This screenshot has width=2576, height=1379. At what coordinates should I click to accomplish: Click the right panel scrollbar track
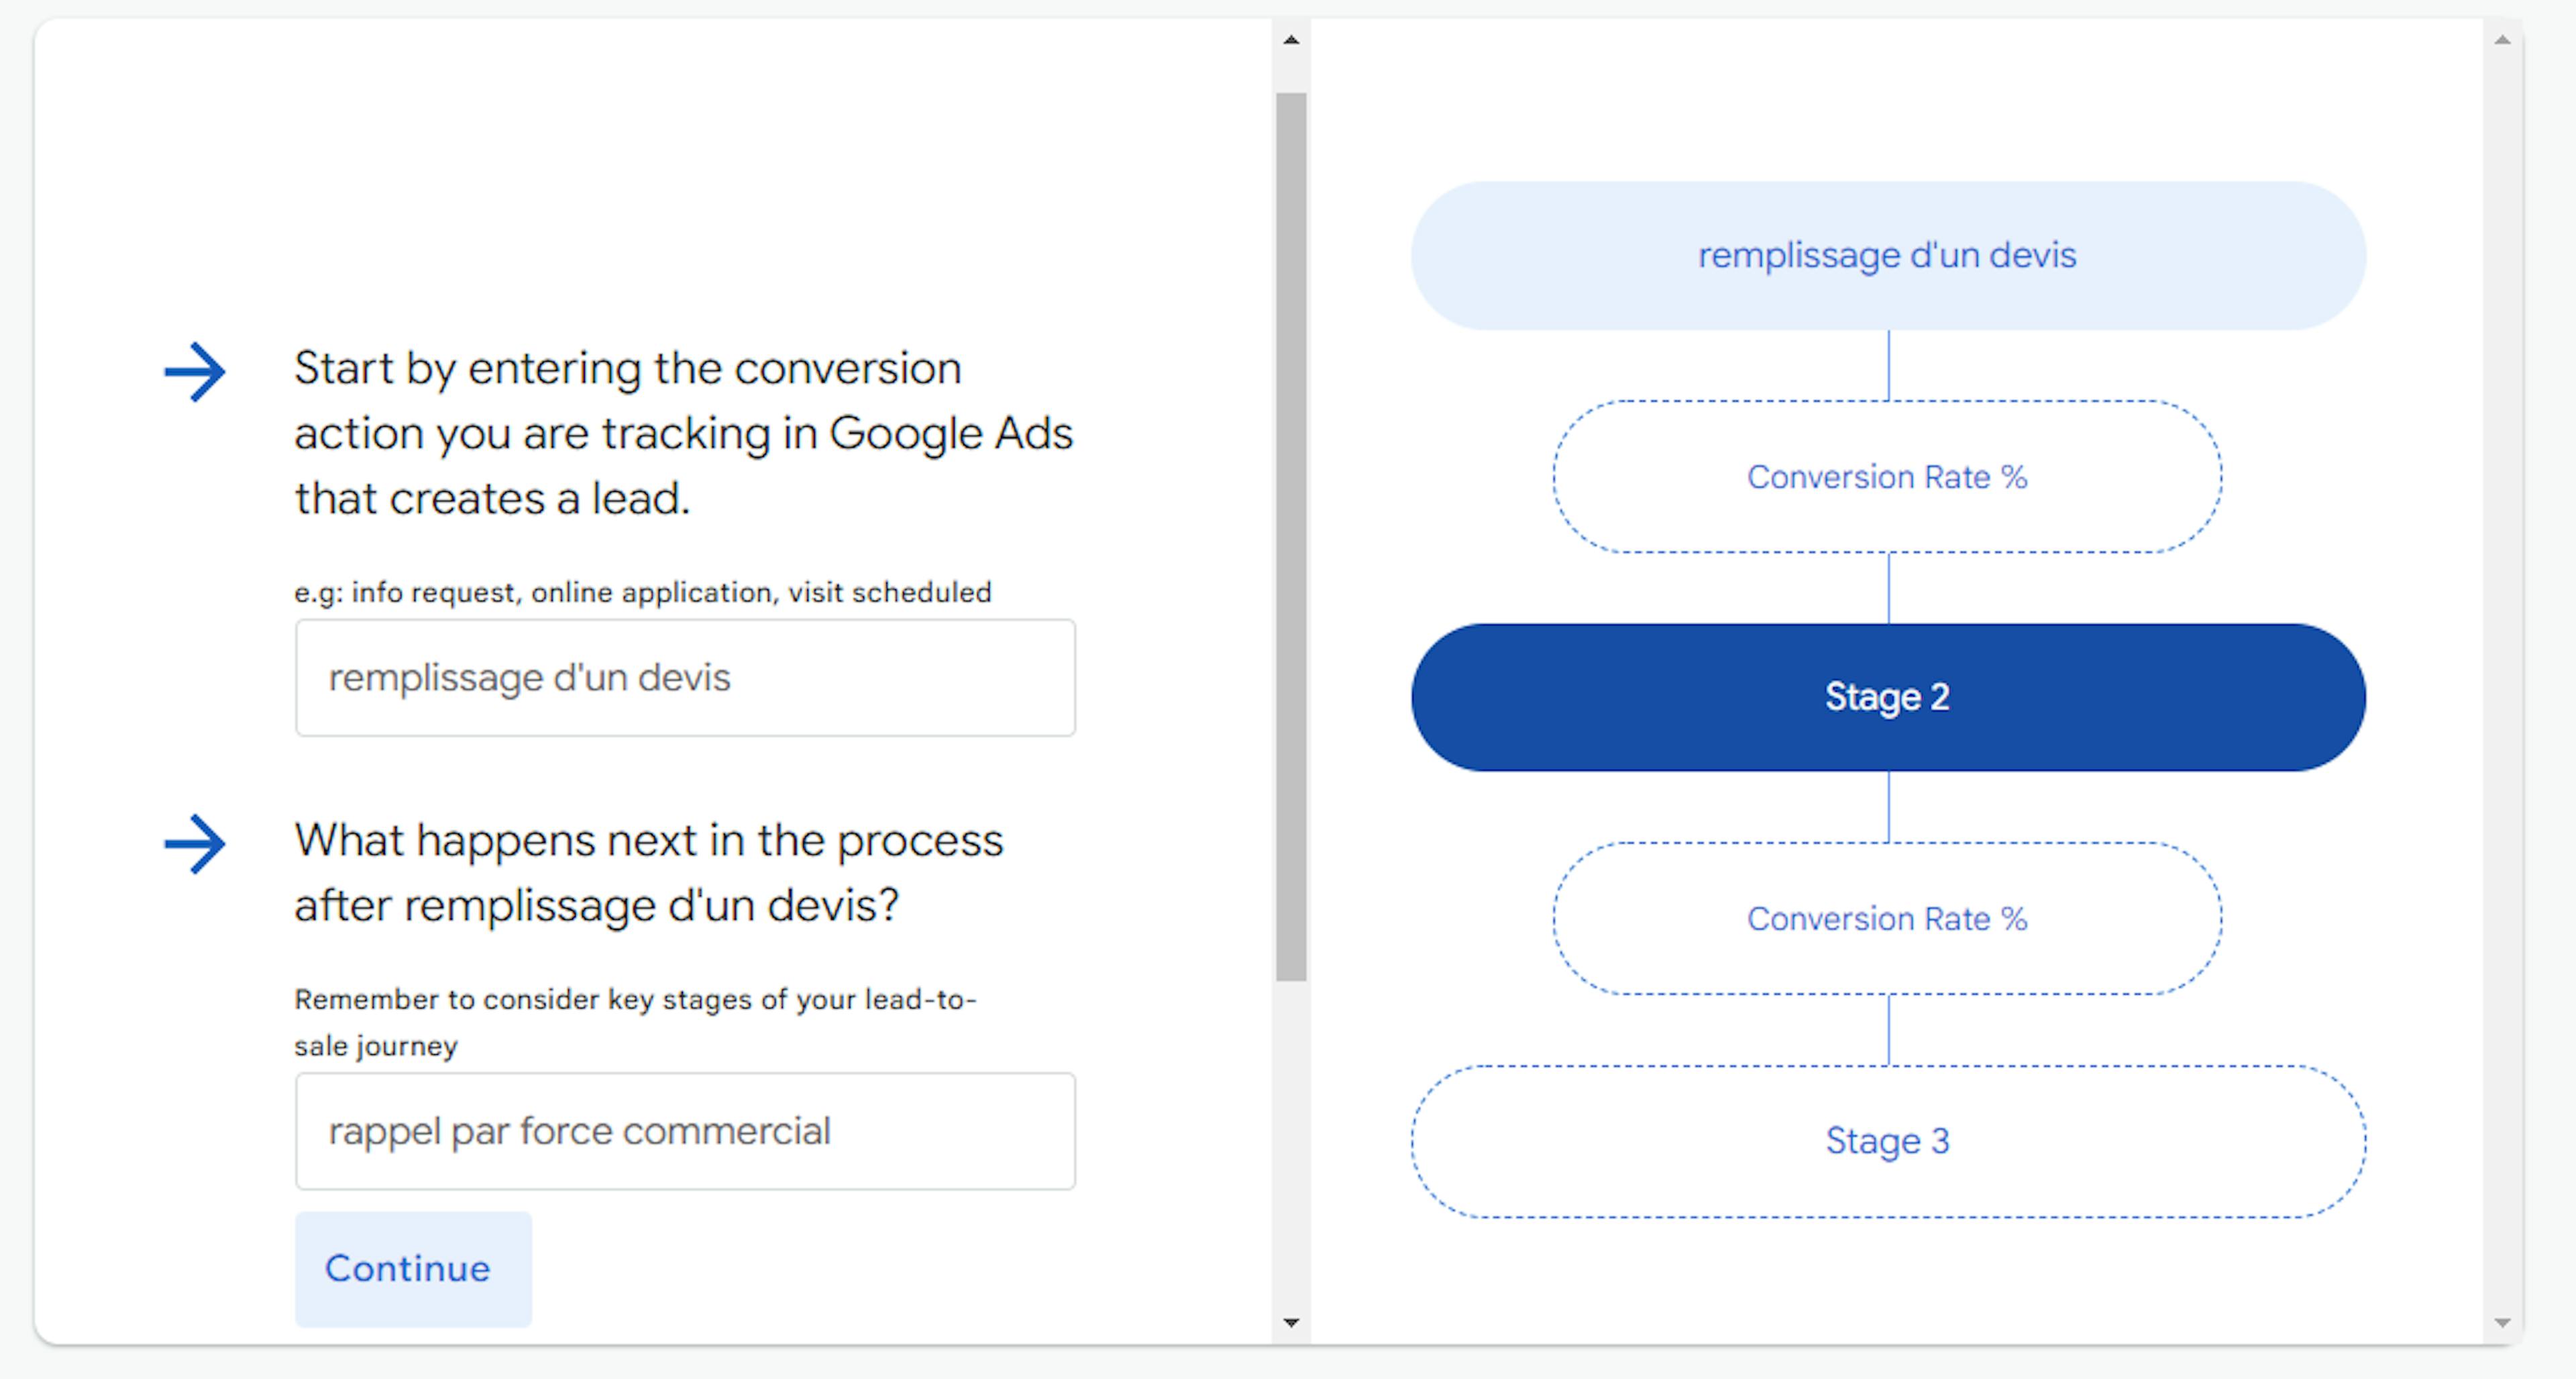click(x=2502, y=680)
